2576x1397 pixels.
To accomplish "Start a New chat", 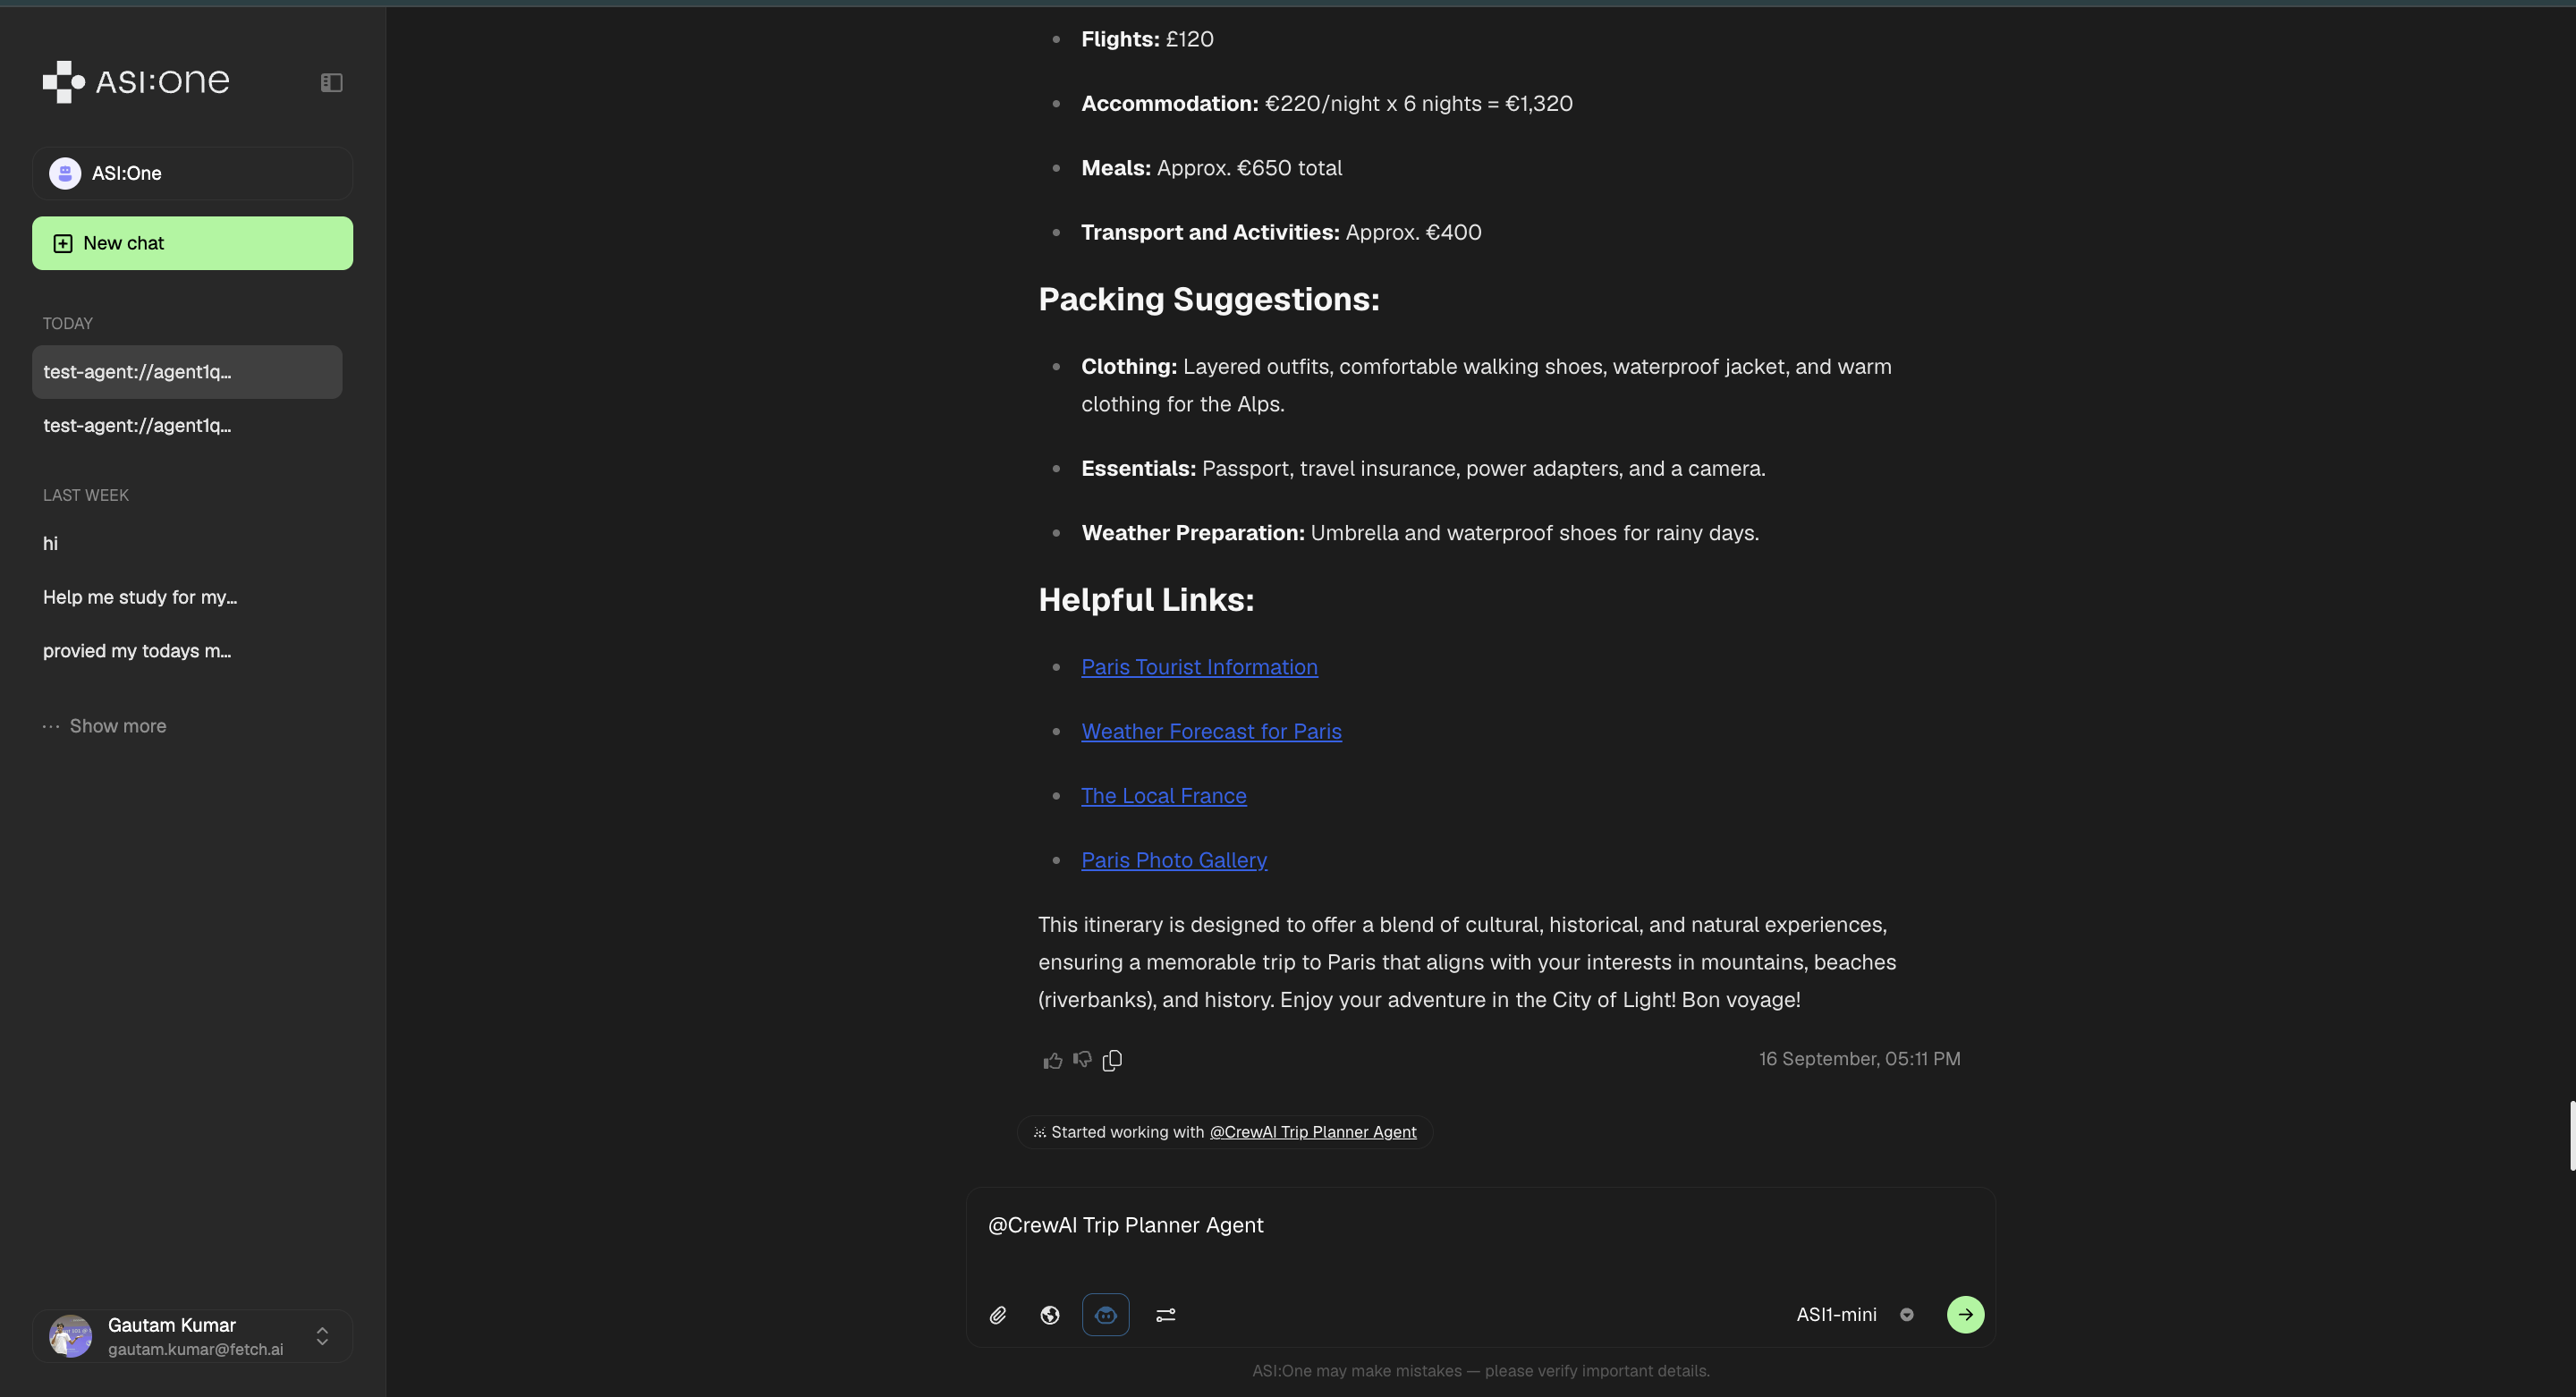I will point(192,243).
